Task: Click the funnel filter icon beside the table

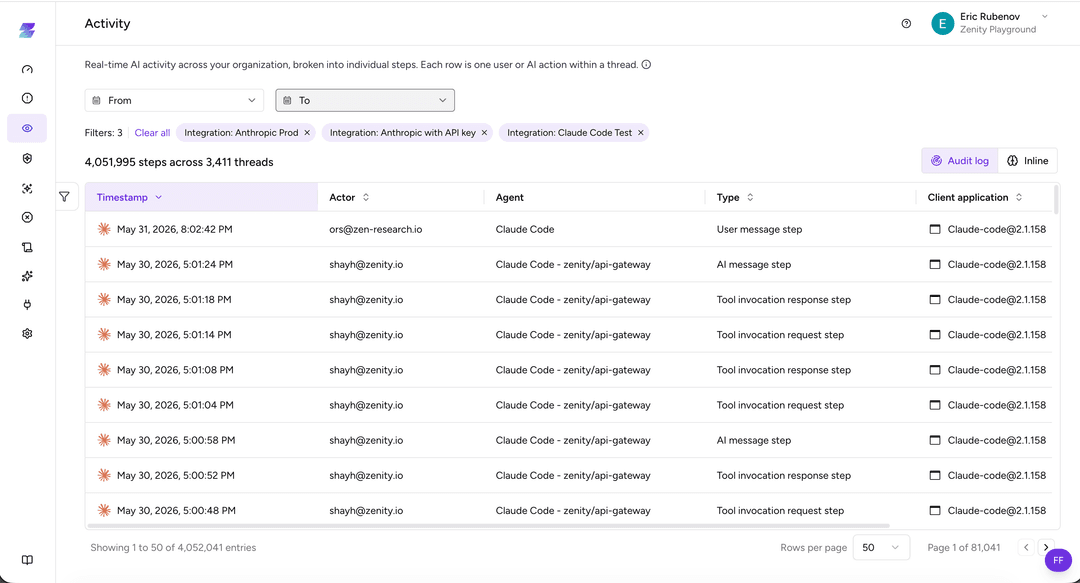Action: [x=64, y=196]
